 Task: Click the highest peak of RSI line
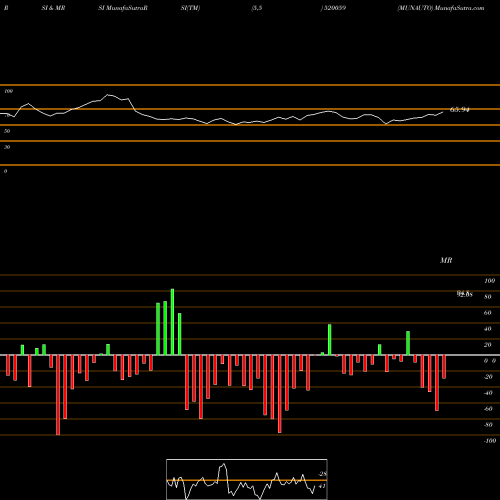(108, 95)
